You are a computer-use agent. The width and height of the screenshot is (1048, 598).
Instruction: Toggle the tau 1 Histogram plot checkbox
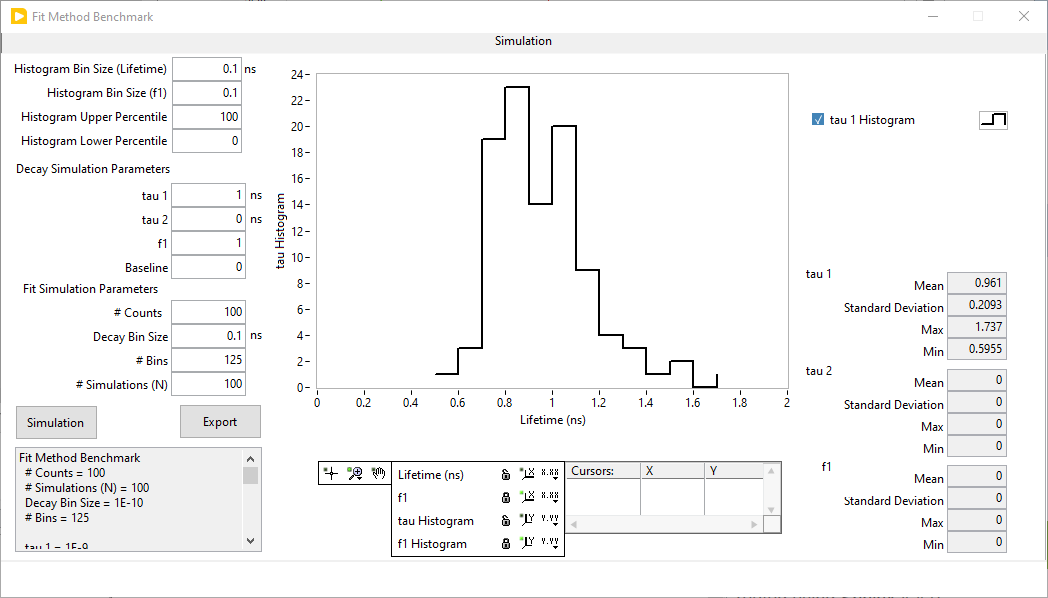tap(817, 120)
